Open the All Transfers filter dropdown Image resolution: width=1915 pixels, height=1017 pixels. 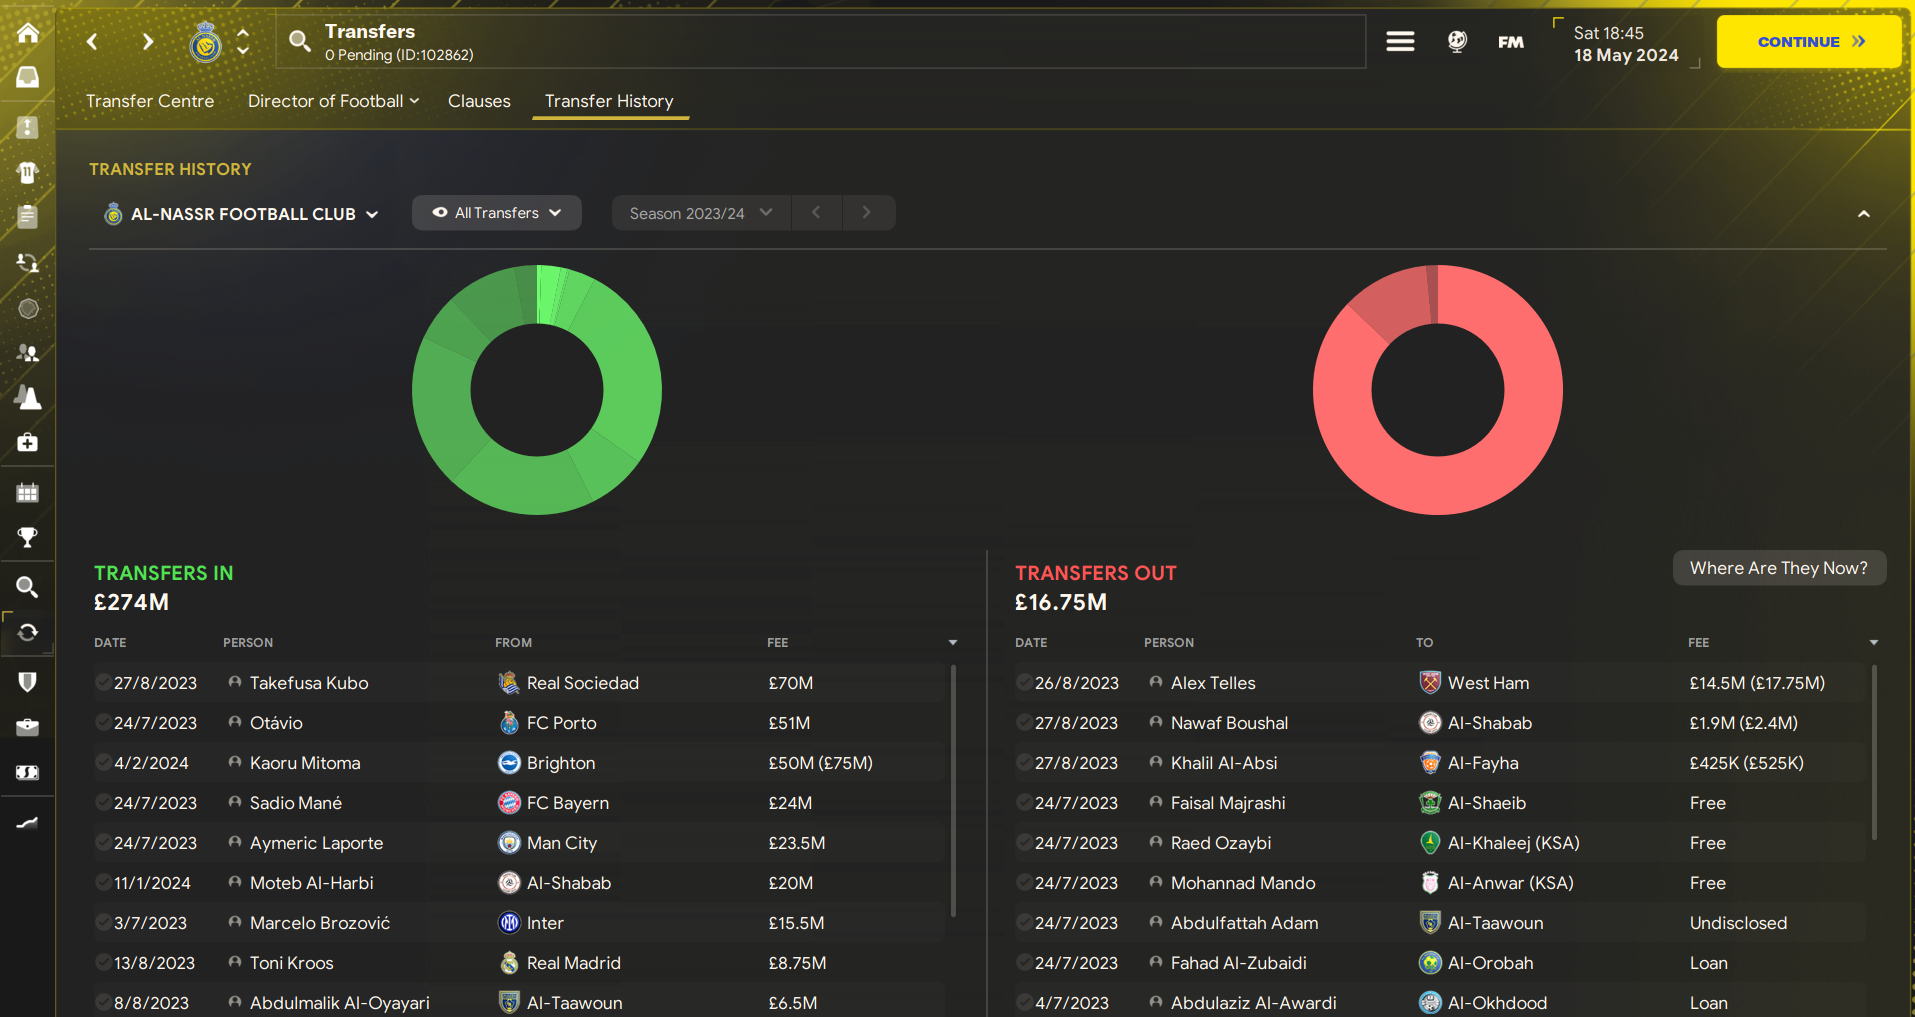tap(497, 213)
